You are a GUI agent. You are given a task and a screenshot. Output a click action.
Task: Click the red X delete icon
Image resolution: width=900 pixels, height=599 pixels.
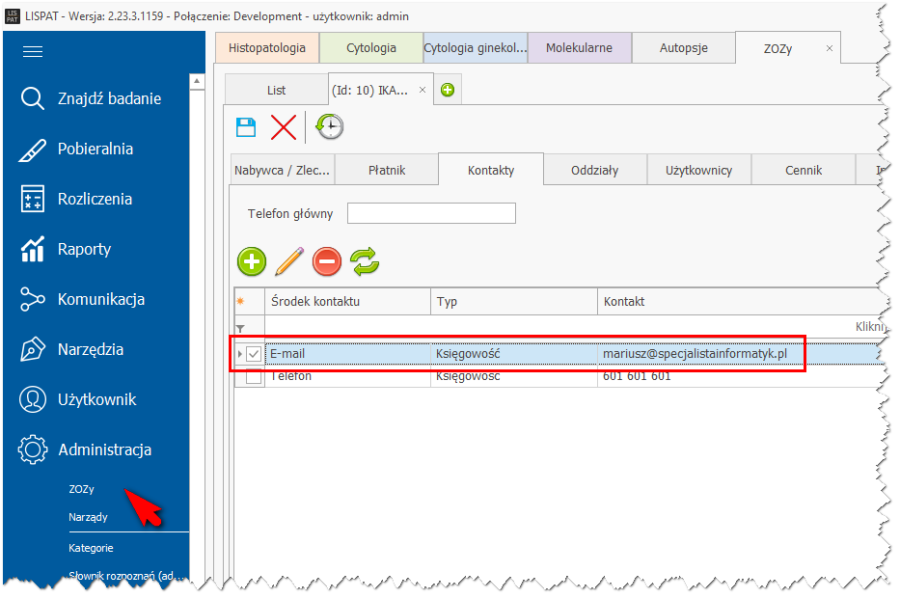(284, 127)
